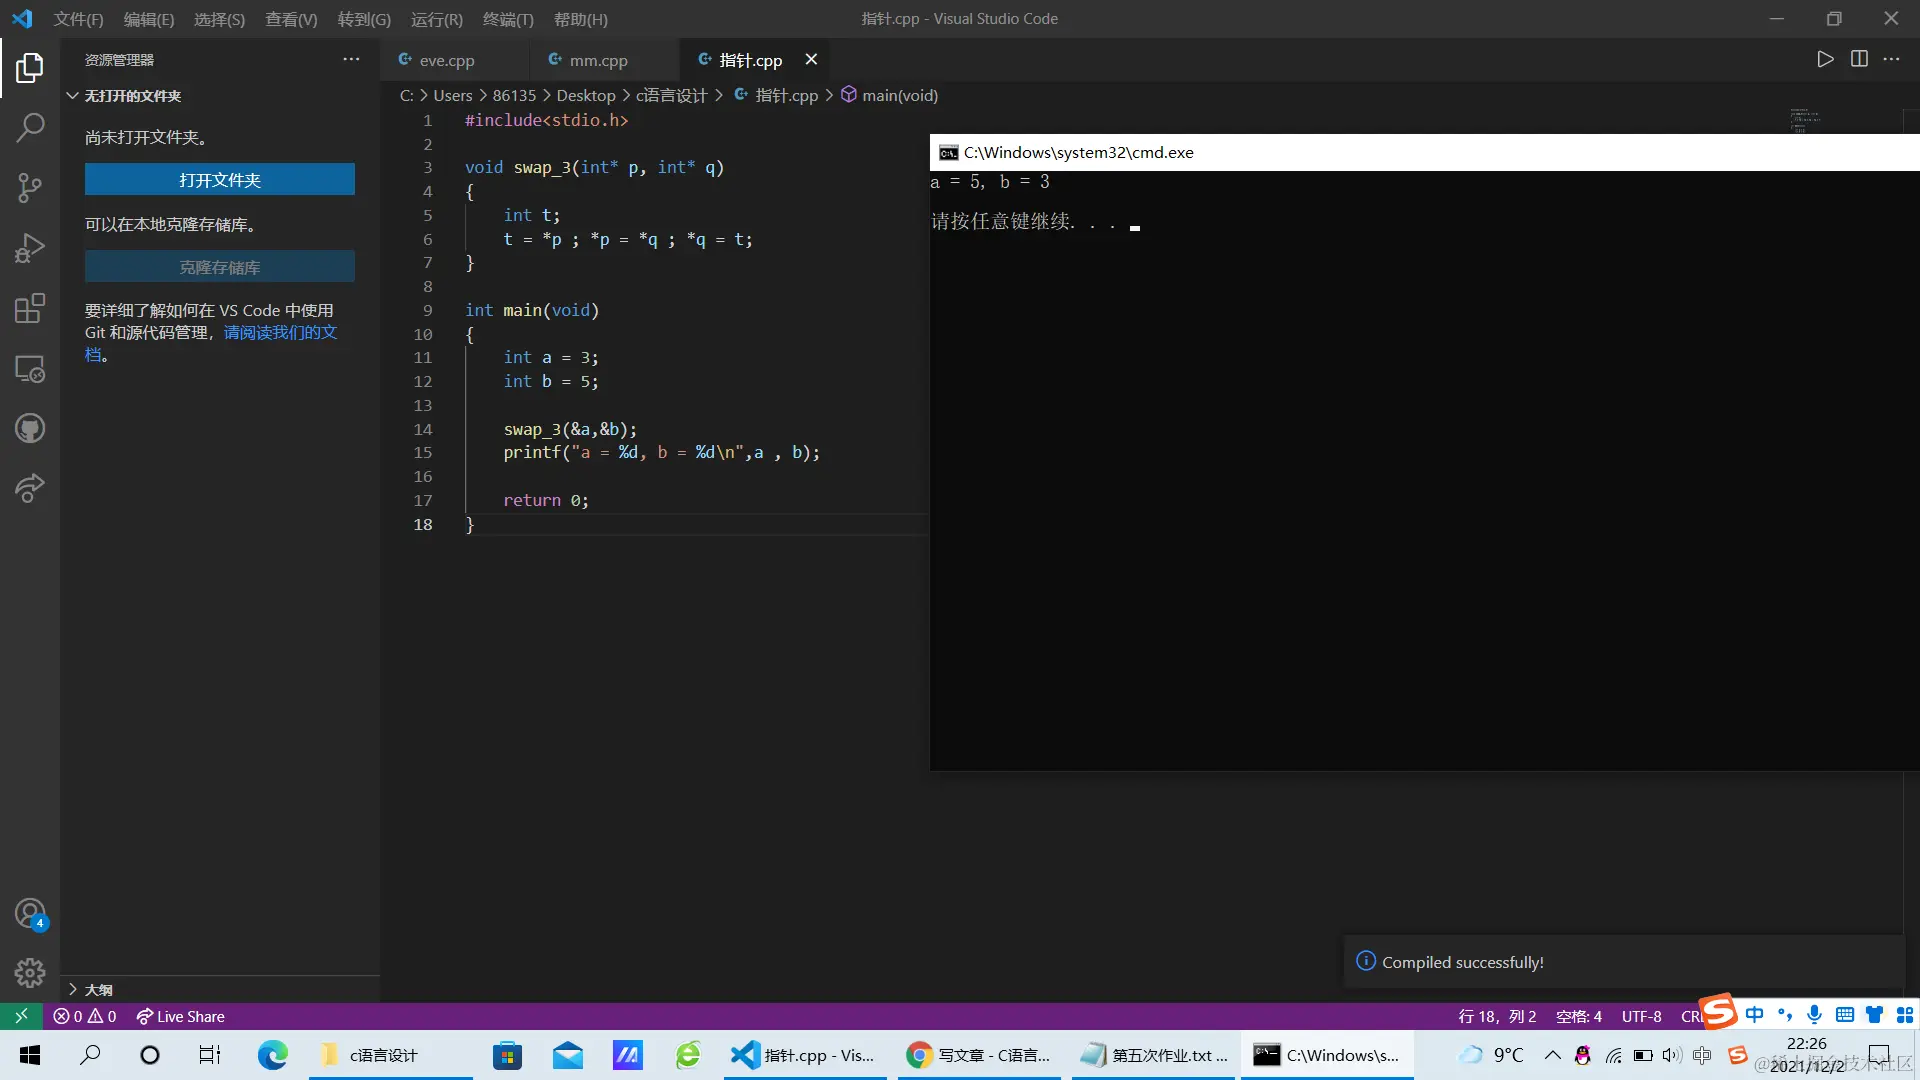Viewport: 1920px width, 1080px height.
Task: Open the Manage gear icon
Action: pyautogui.click(x=30, y=972)
